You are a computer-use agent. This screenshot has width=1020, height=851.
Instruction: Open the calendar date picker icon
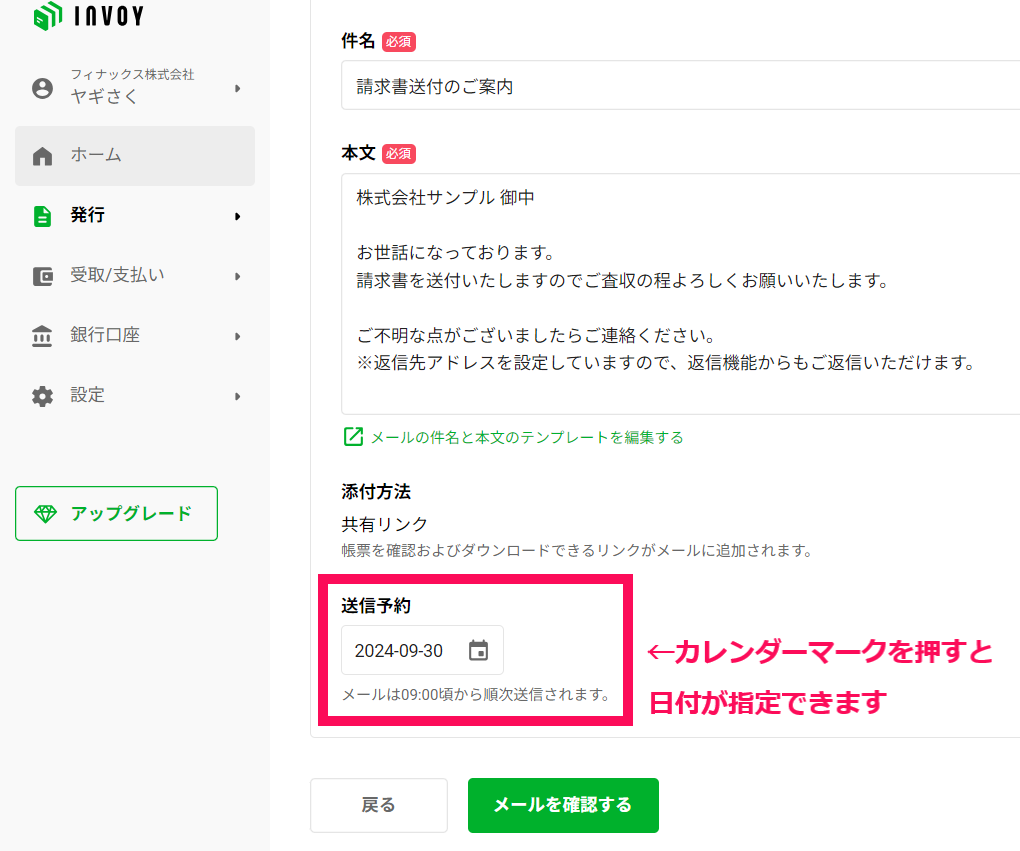478,650
